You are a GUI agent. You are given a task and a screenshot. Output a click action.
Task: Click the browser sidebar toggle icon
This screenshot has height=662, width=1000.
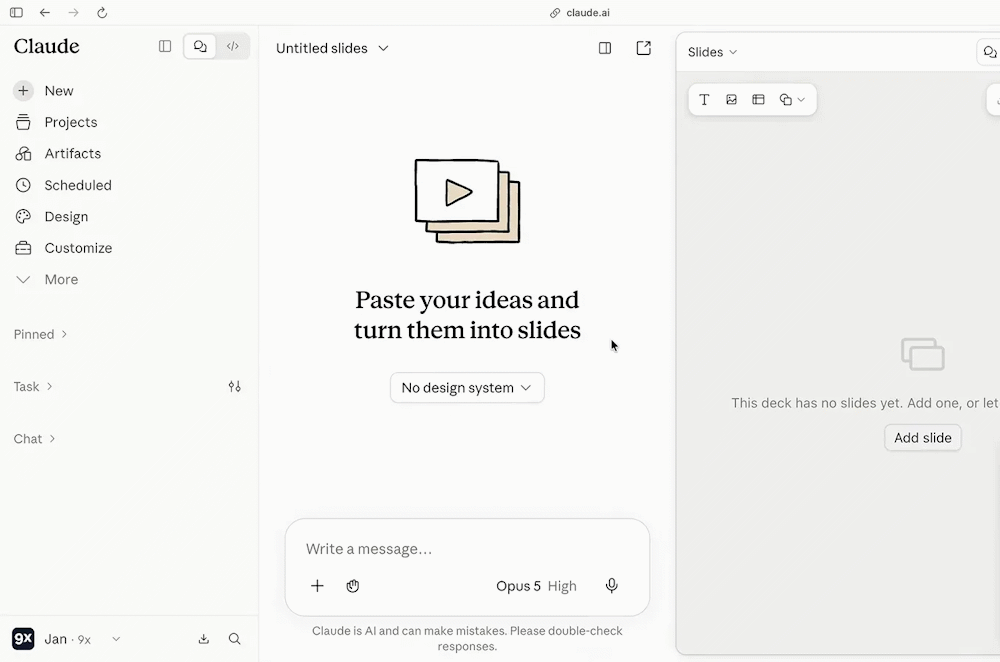point(17,13)
